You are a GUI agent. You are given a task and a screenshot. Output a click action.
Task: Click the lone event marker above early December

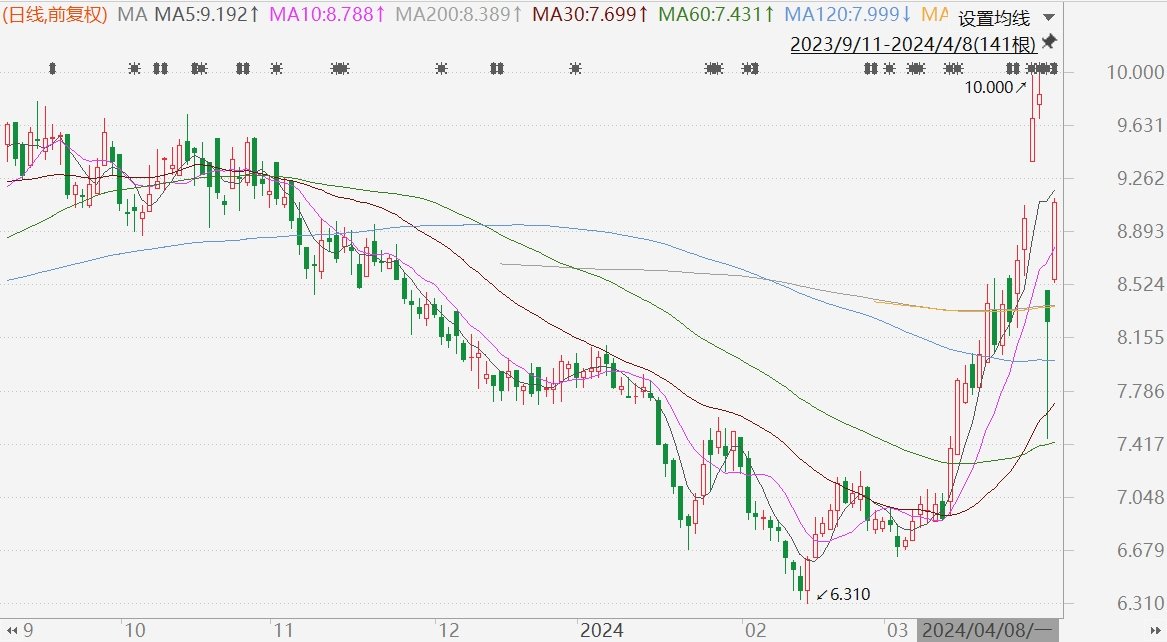pyautogui.click(x=441, y=68)
